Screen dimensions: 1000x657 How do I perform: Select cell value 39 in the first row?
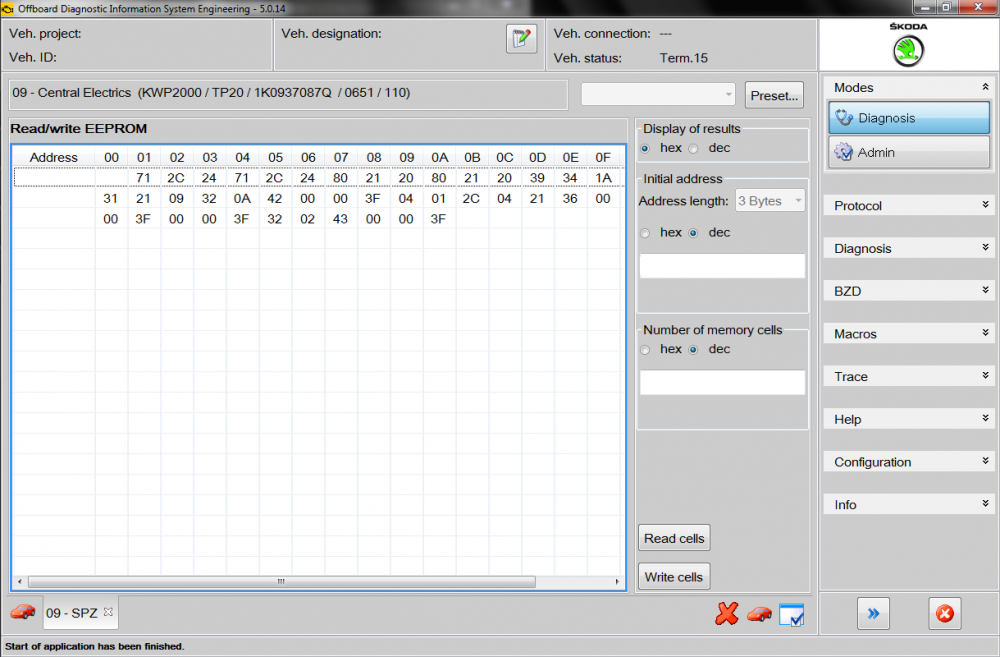pos(538,178)
